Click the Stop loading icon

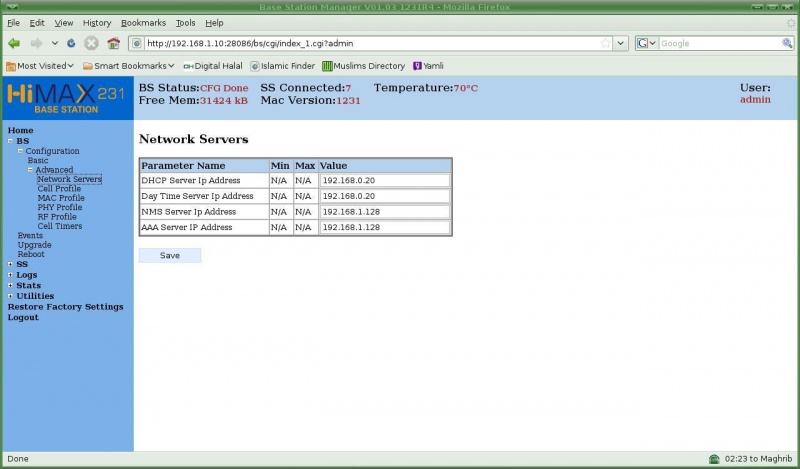pos(91,43)
